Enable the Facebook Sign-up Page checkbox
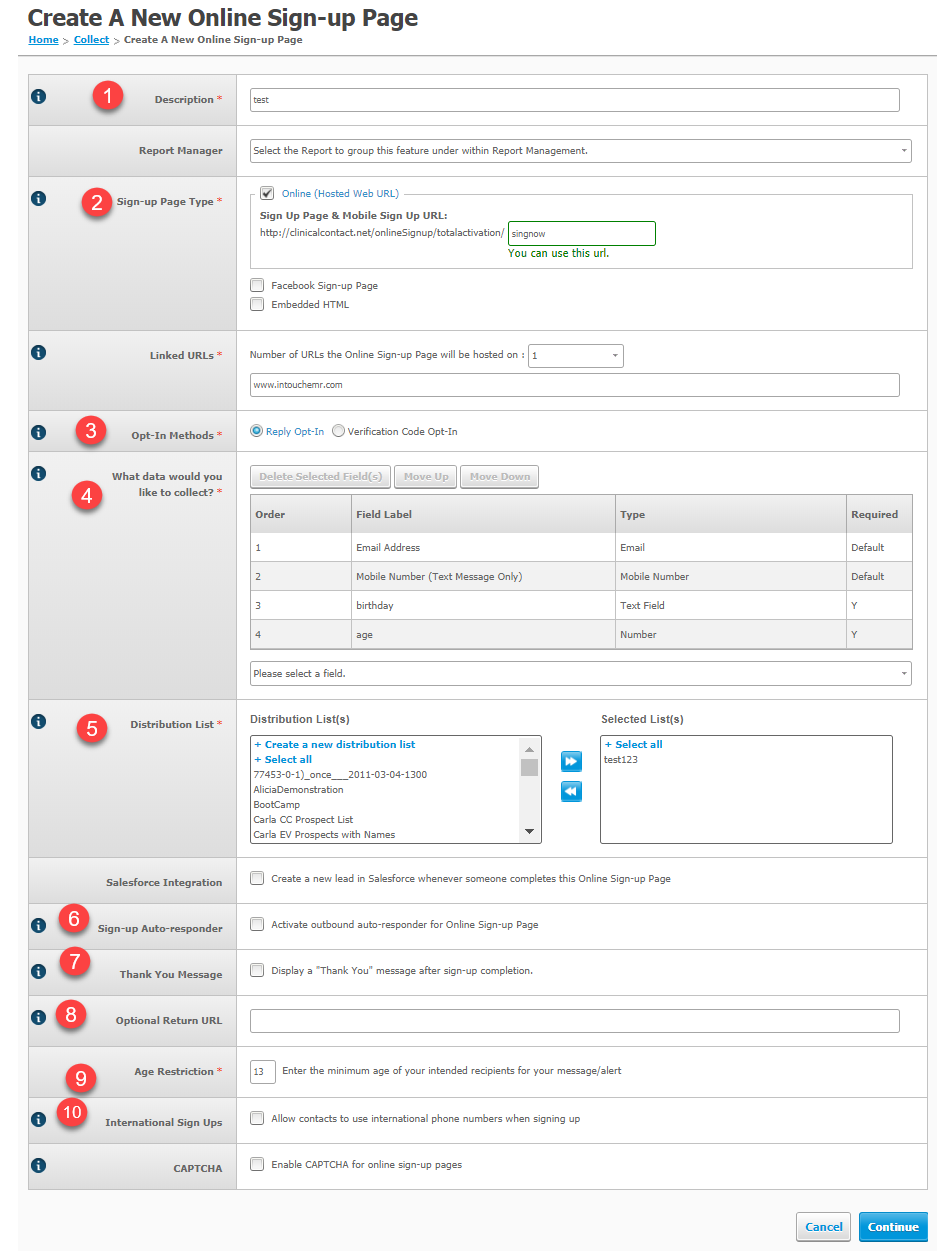 pos(257,285)
